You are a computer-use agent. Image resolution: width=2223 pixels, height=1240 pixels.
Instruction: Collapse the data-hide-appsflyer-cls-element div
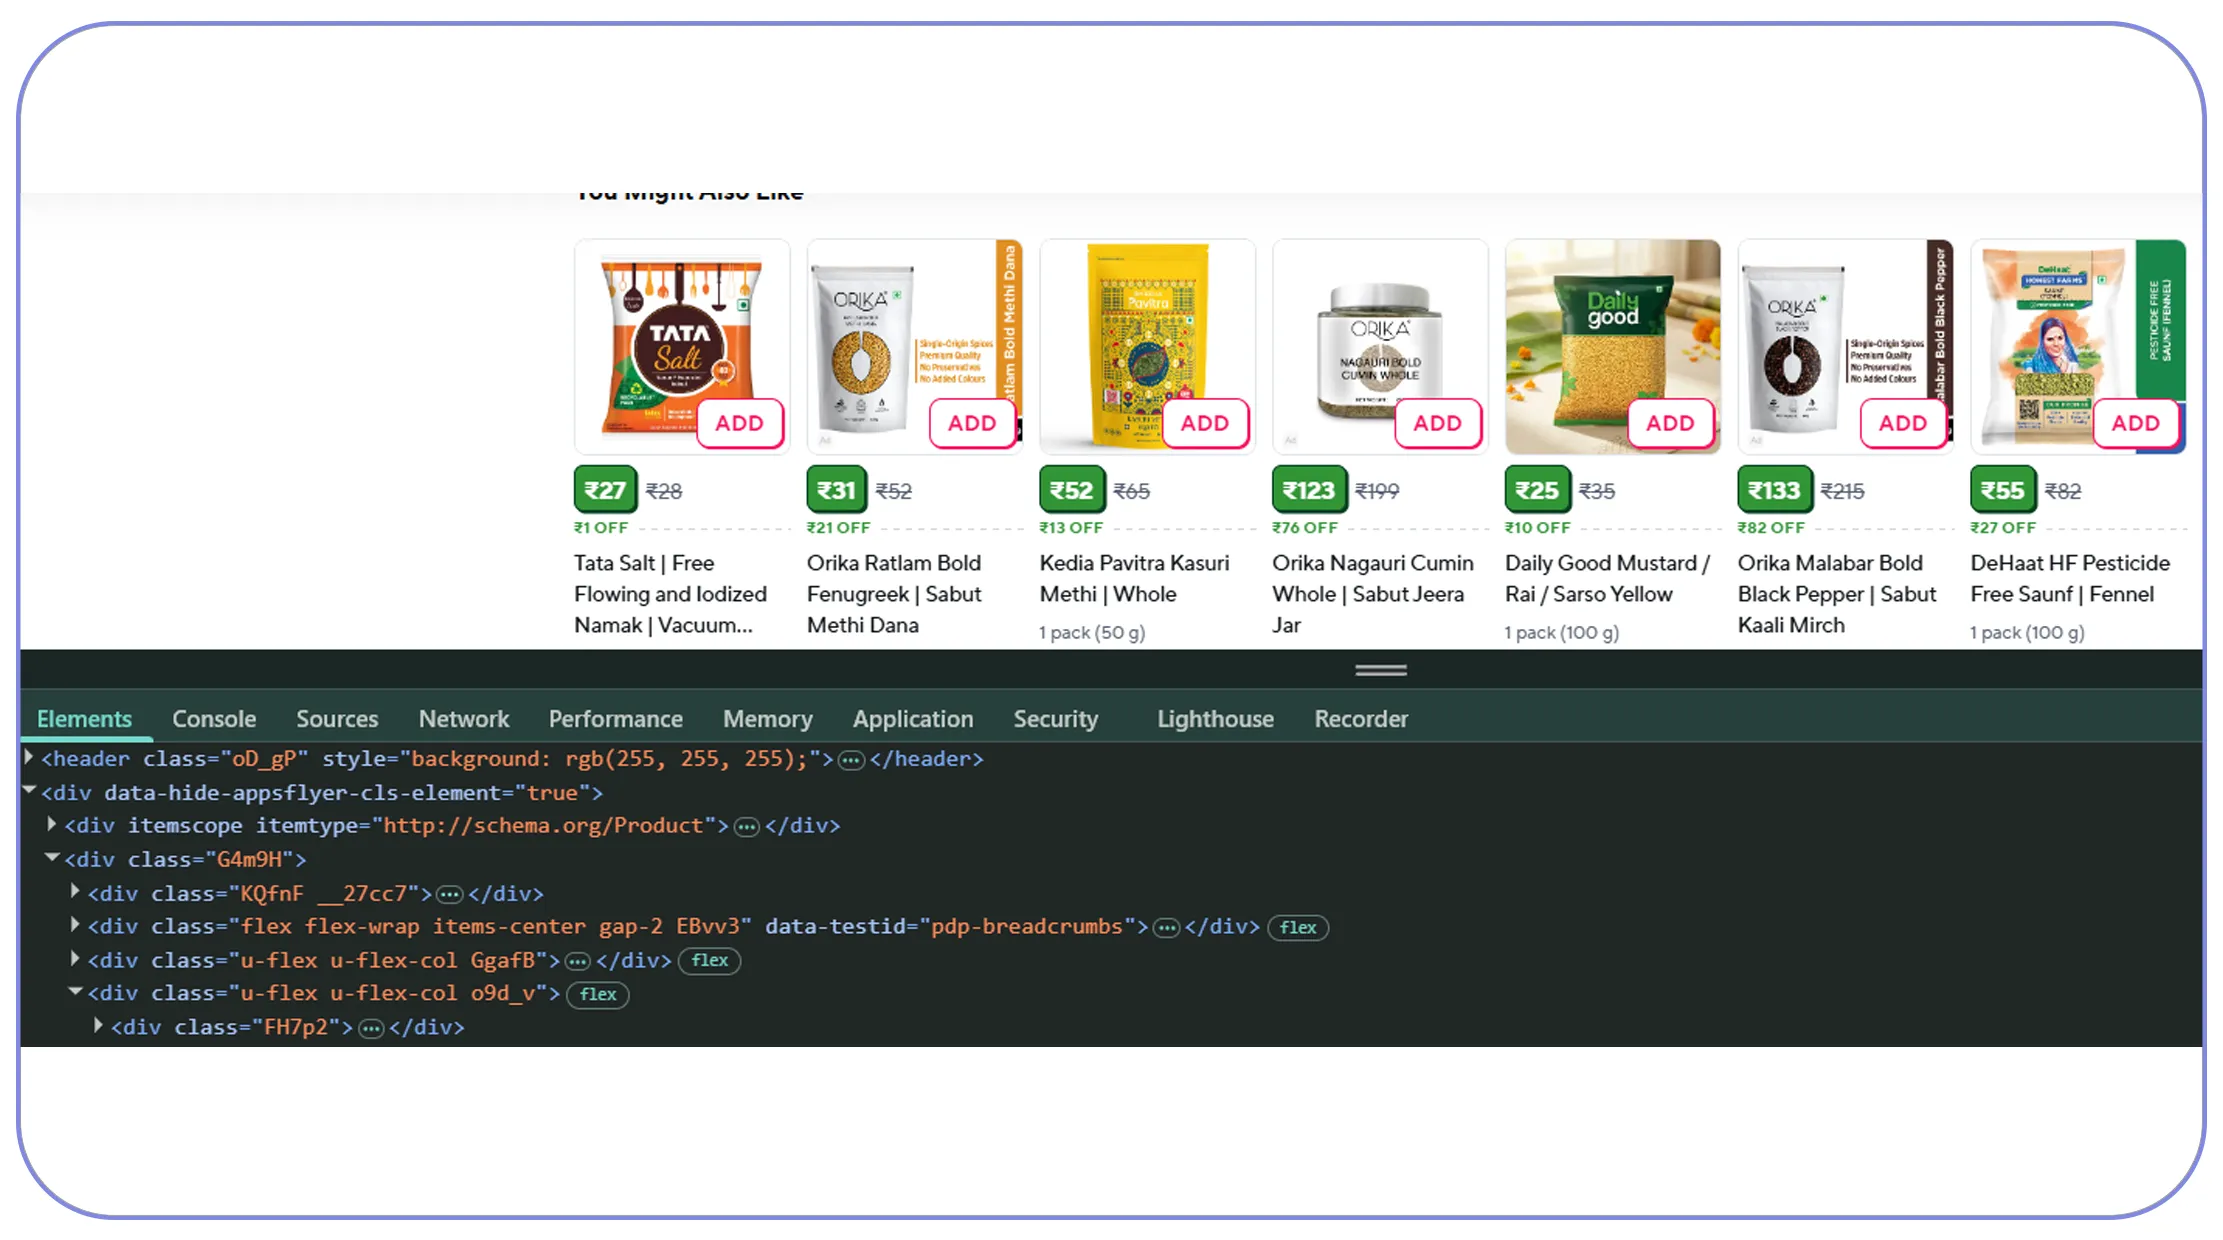29,791
